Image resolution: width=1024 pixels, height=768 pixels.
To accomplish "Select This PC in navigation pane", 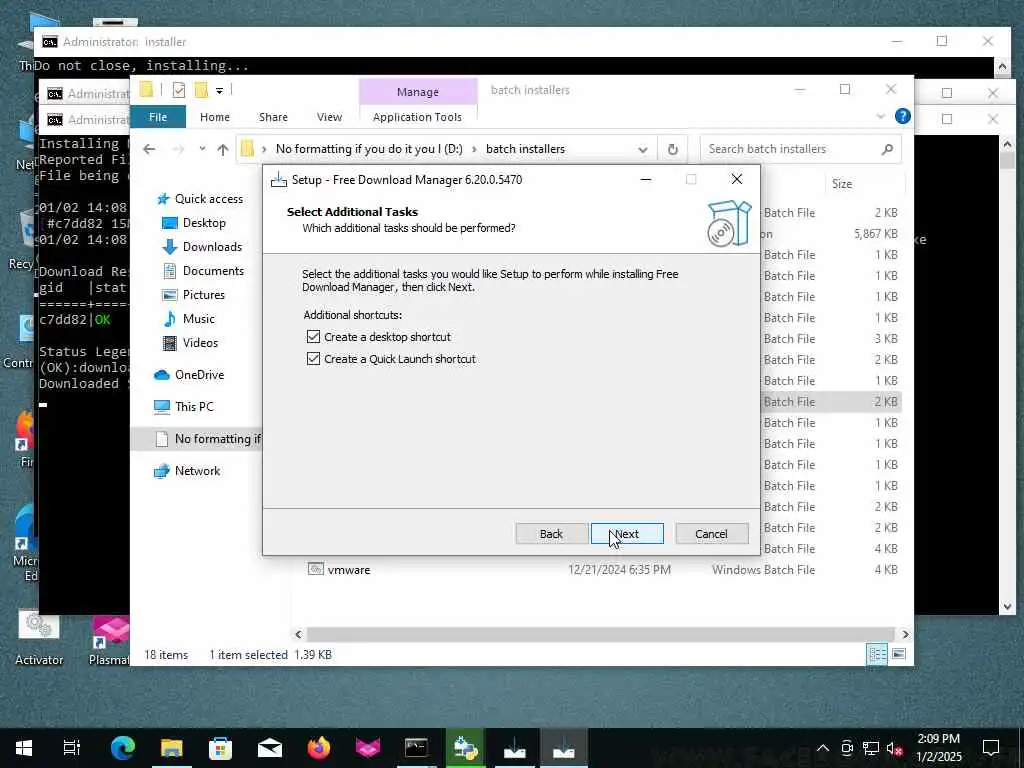I will tap(193, 407).
